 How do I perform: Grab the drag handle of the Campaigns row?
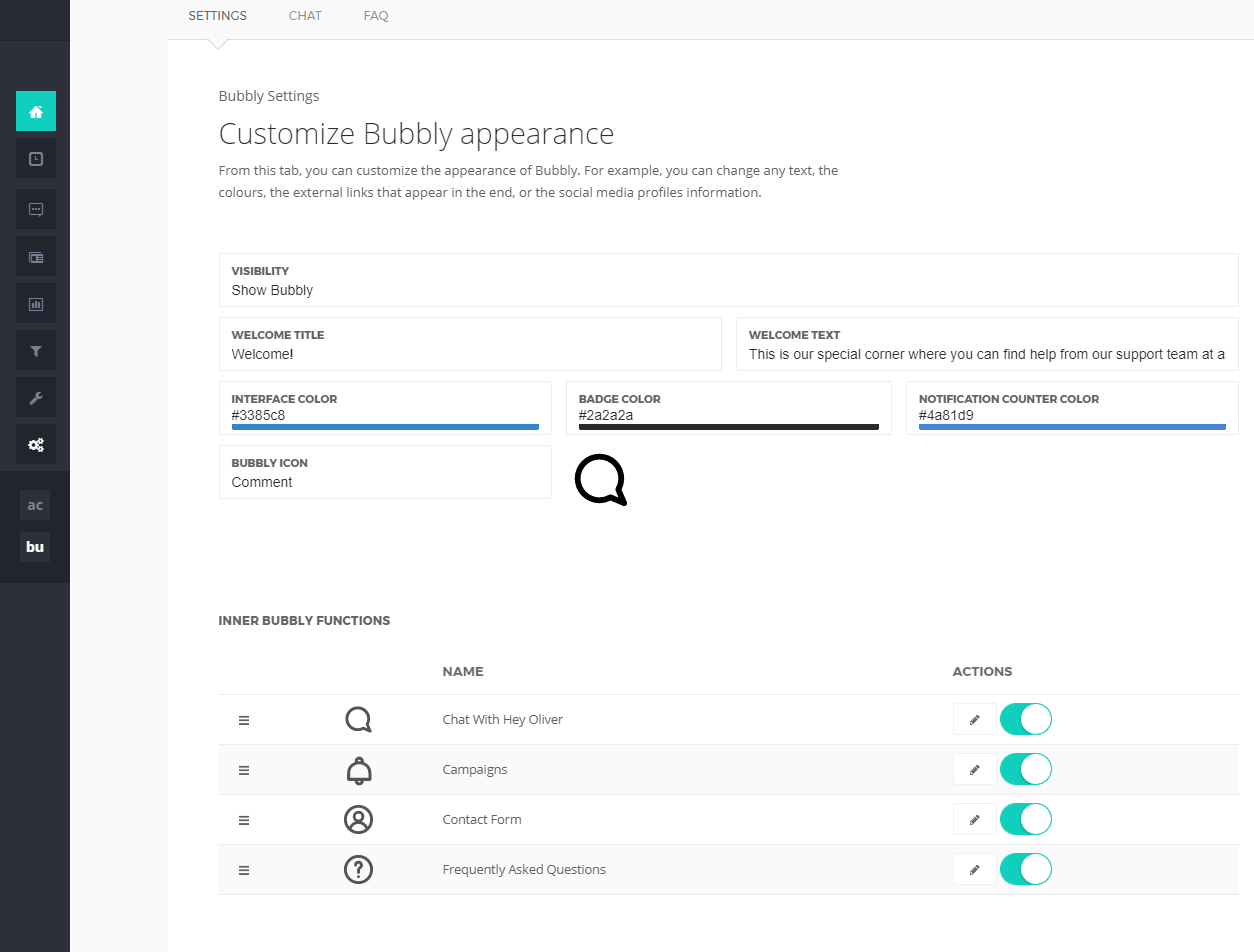244,770
